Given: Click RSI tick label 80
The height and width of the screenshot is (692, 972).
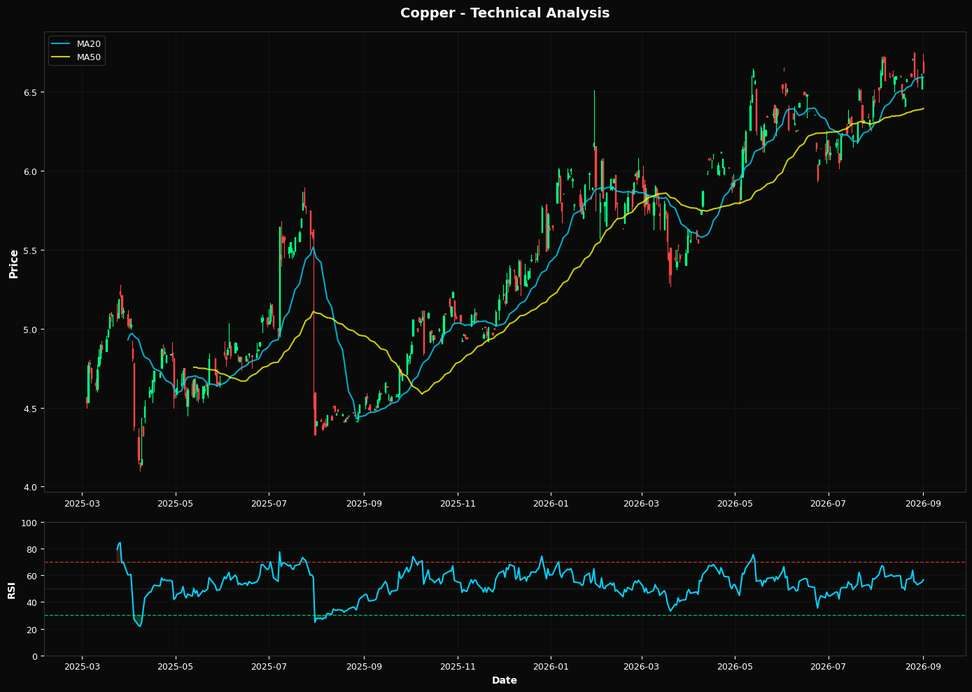Looking at the screenshot, I should click(34, 550).
